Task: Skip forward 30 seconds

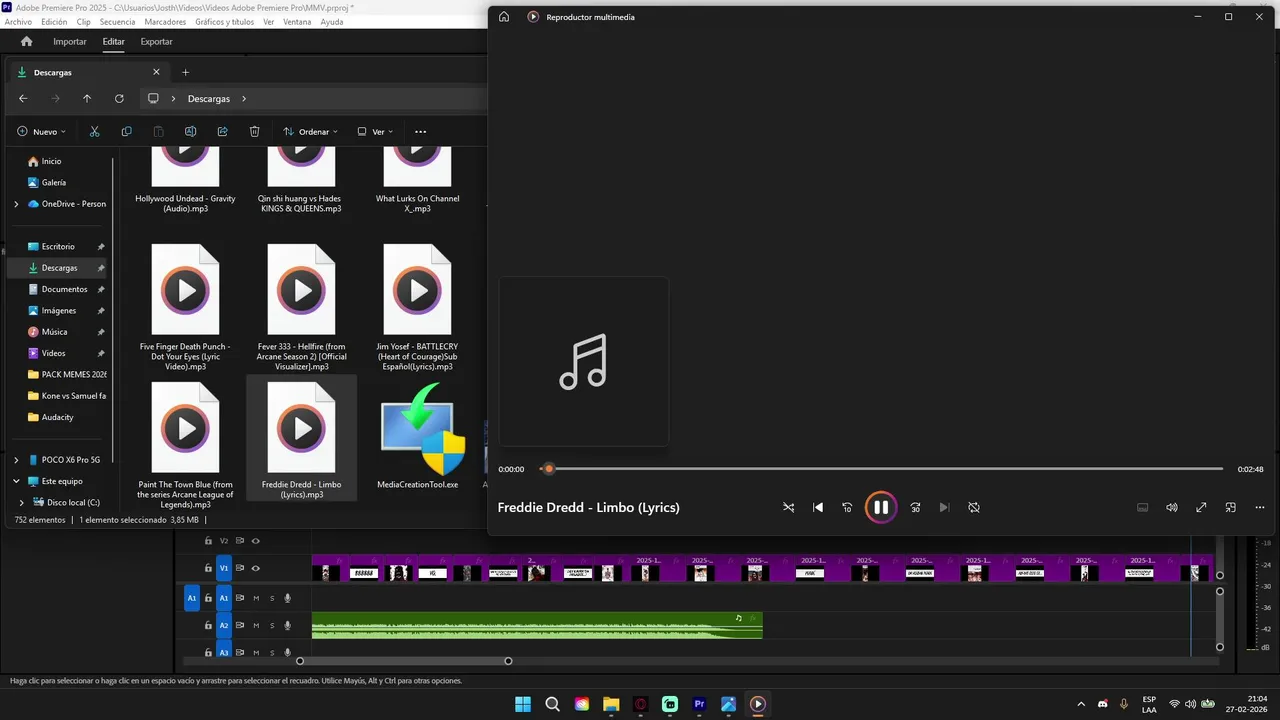Action: tap(915, 507)
